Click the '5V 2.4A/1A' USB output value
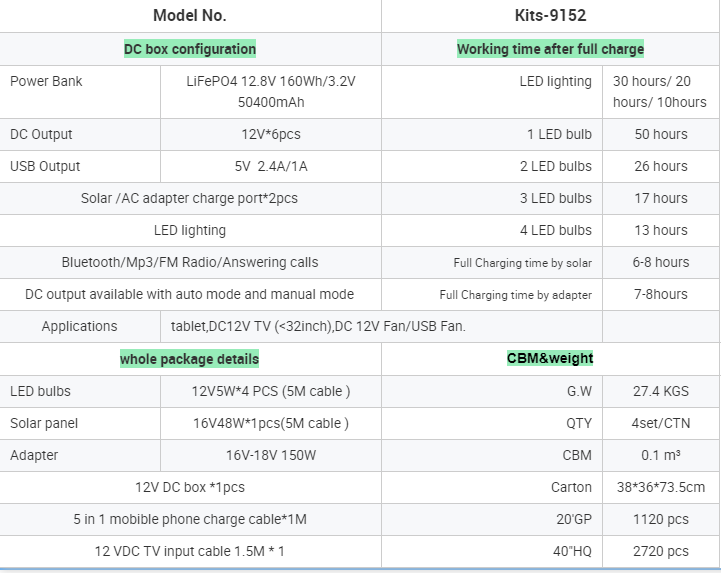This screenshot has height=573, width=721. tap(270, 166)
